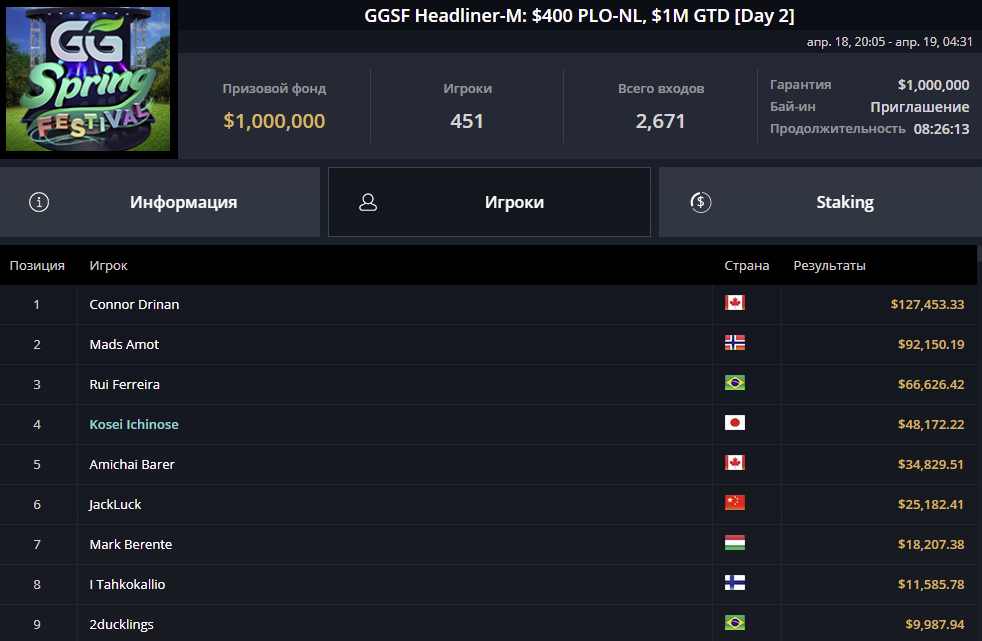Select player Connor Drinan
The width and height of the screenshot is (982, 641).
pyautogui.click(x=134, y=304)
